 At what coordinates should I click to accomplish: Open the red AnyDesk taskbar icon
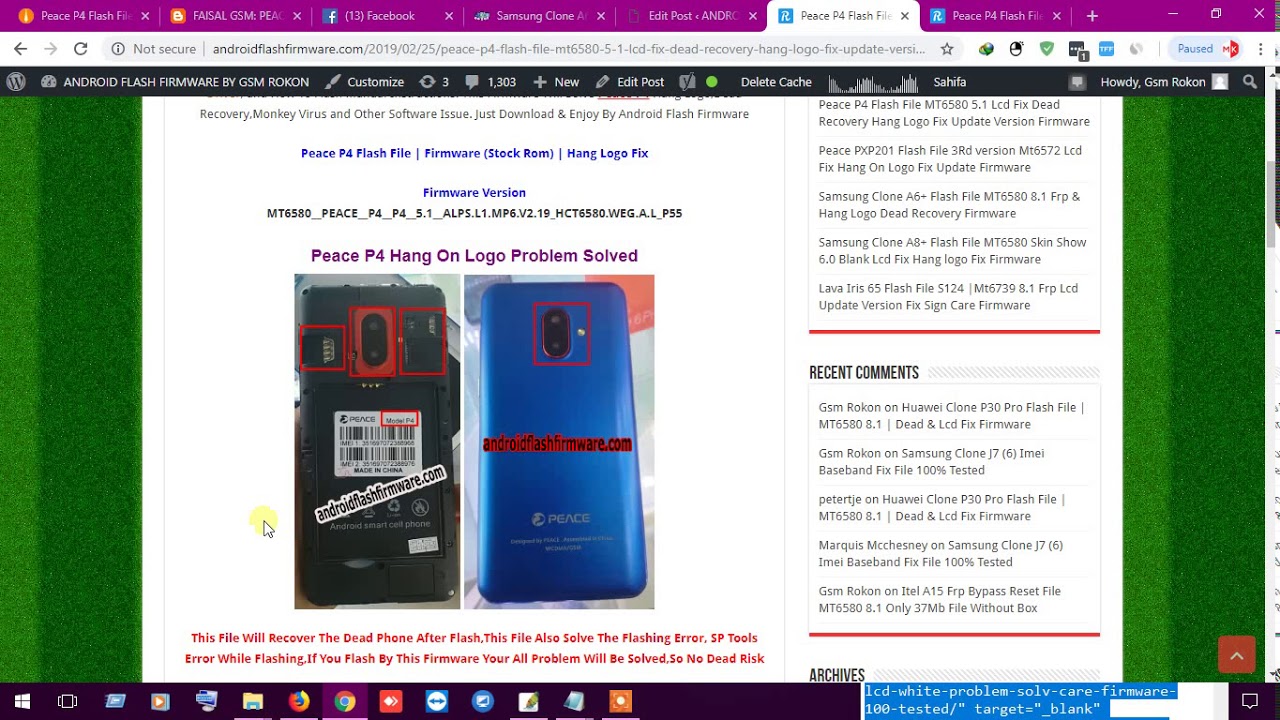(x=390, y=702)
